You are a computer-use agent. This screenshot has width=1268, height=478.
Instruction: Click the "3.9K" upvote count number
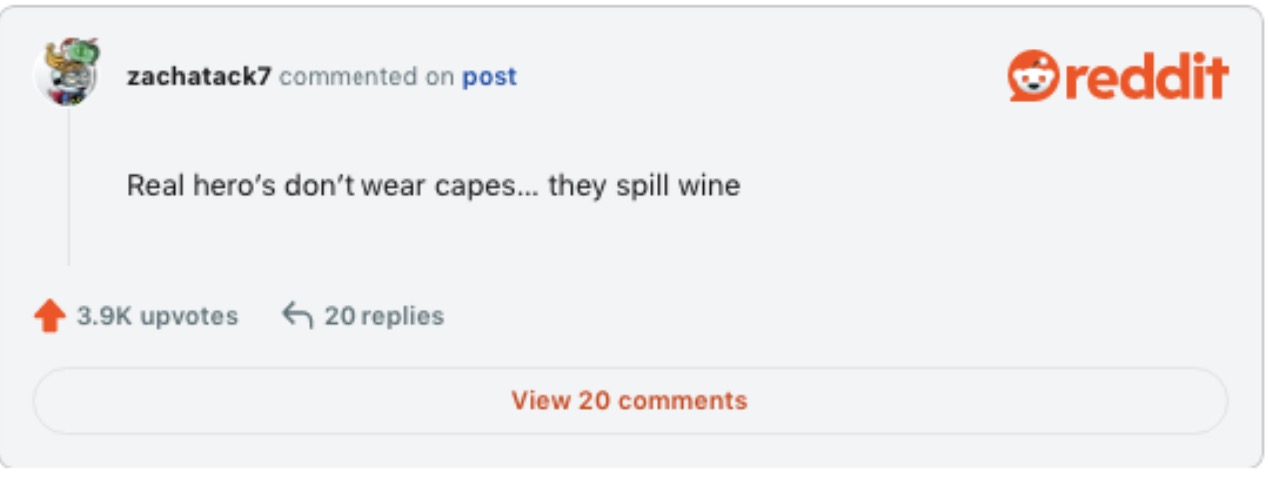point(104,316)
